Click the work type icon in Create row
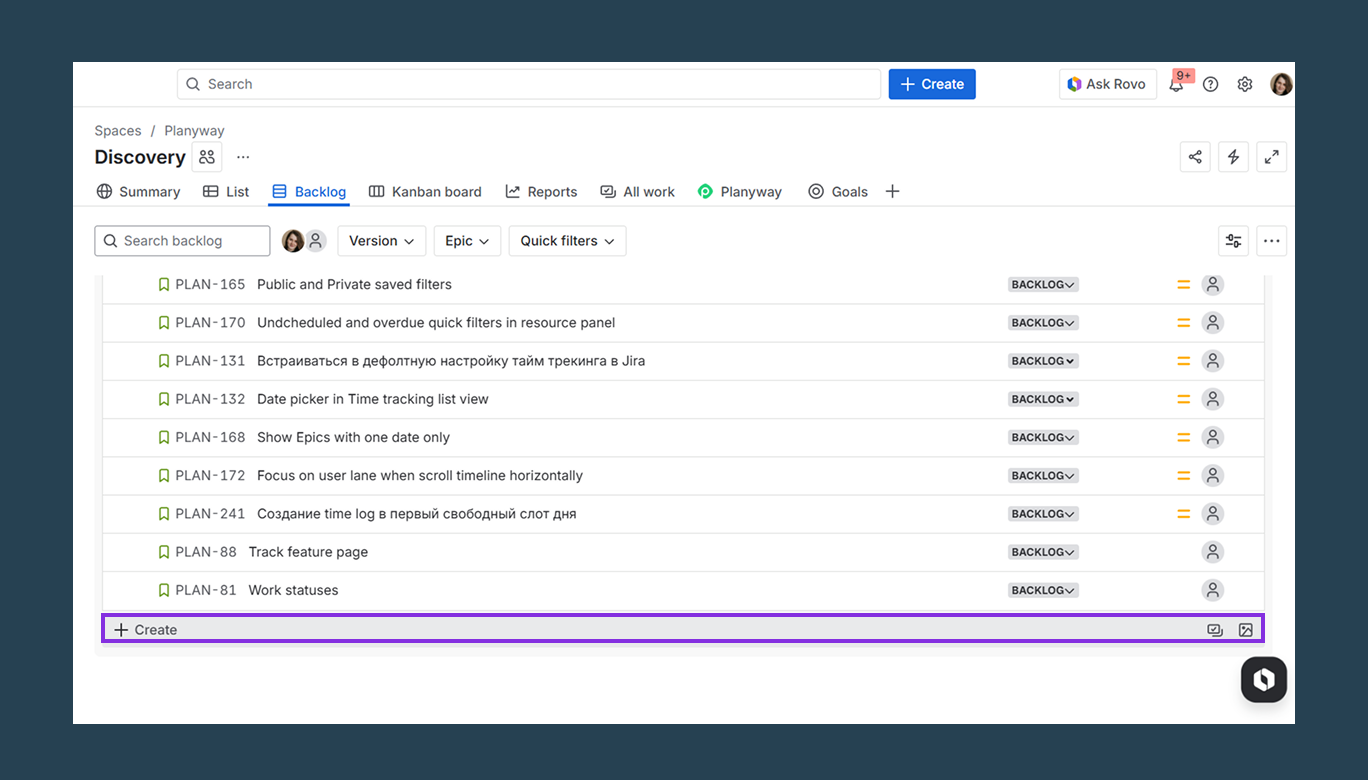This screenshot has height=780, width=1368. [1215, 630]
